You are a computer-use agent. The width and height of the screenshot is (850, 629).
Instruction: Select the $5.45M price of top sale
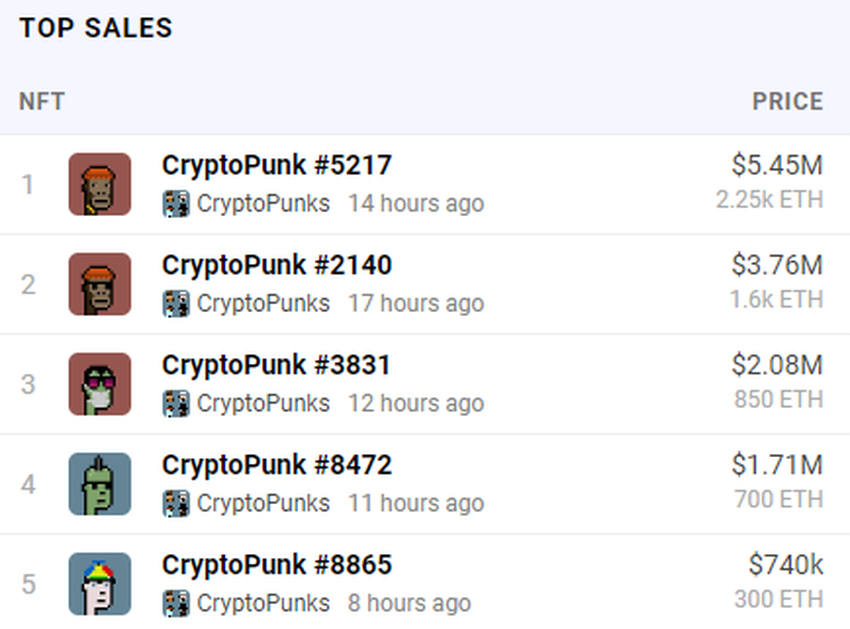[x=777, y=165]
